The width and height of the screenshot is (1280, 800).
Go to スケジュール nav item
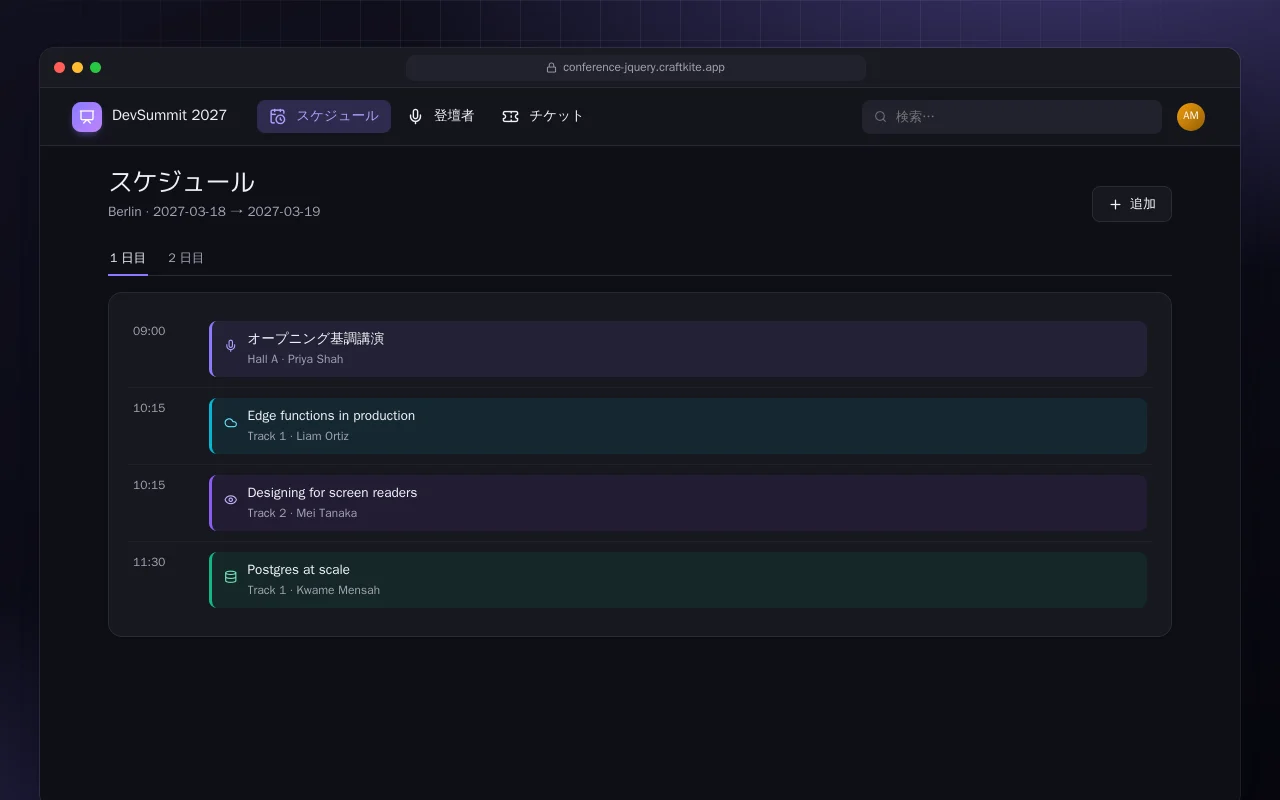(324, 116)
